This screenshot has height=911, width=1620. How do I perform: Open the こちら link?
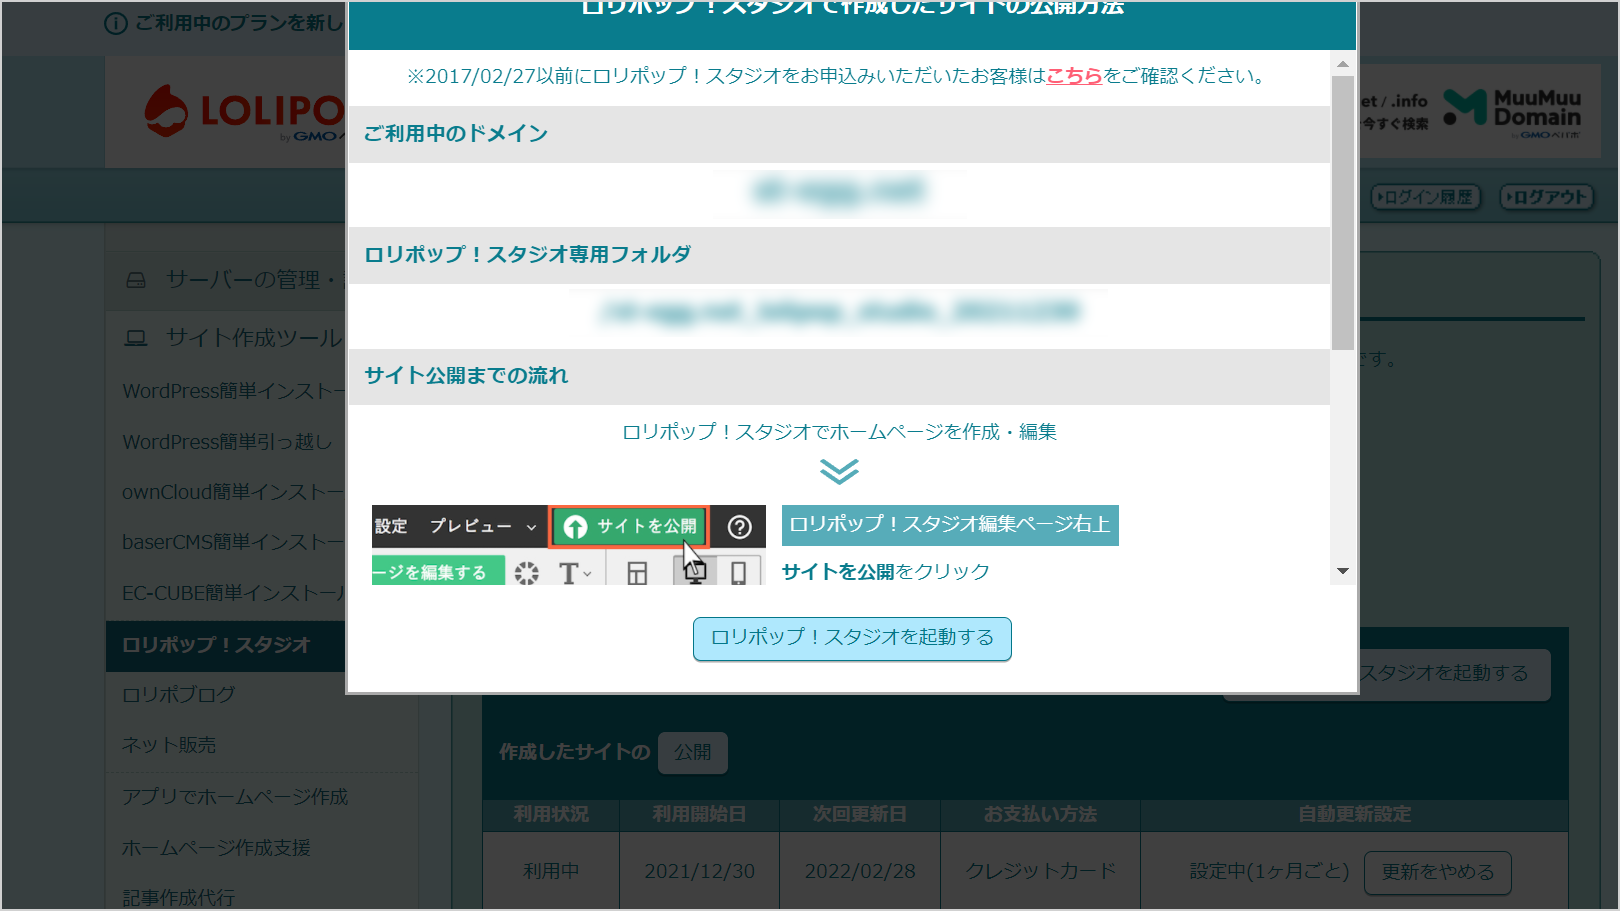tap(1073, 76)
